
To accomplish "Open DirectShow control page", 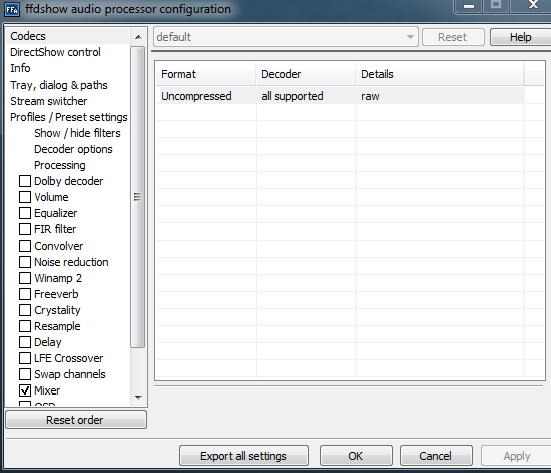I will pyautogui.click(x=55, y=52).
